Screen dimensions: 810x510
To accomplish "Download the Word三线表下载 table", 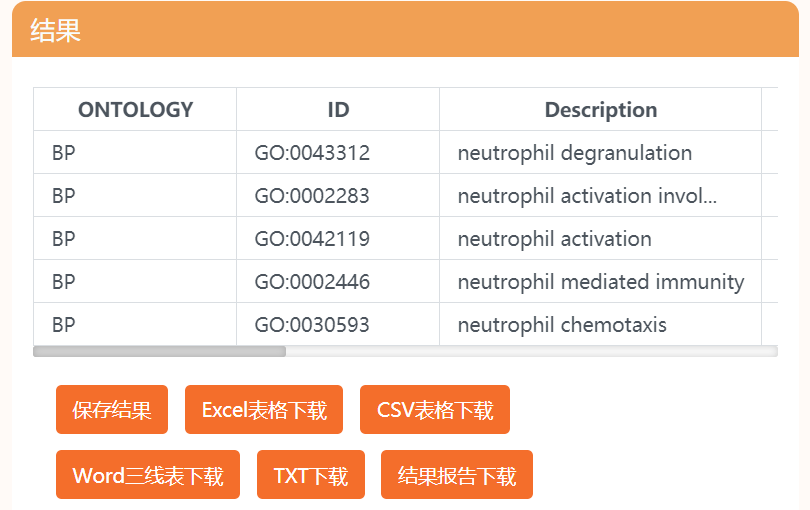I will point(148,475).
